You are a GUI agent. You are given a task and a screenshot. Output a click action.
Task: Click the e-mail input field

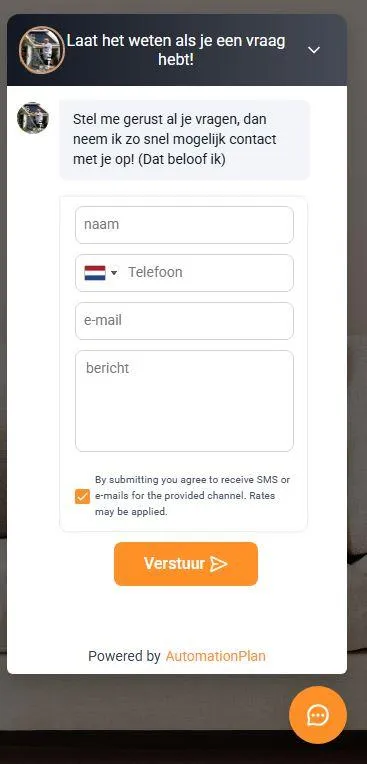pos(184,321)
